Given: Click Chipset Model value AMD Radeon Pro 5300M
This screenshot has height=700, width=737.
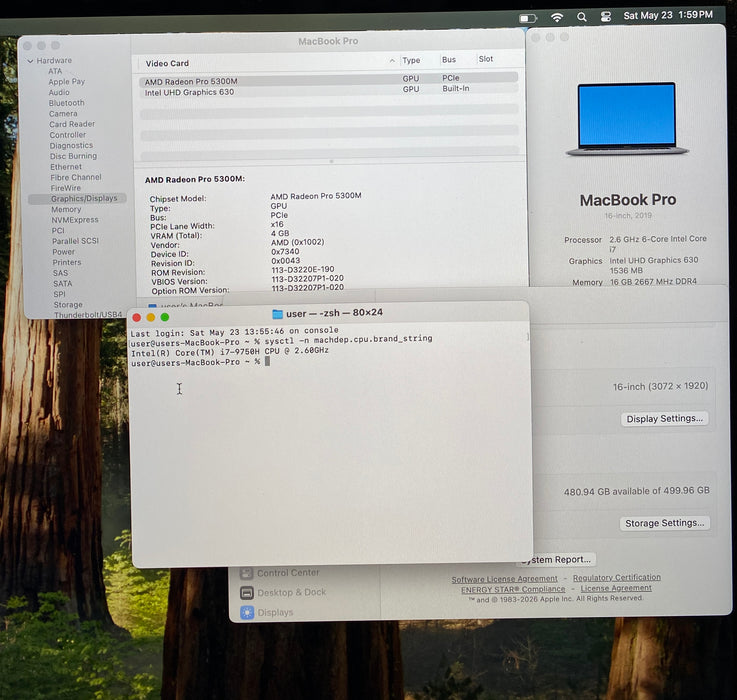Looking at the screenshot, I should pyautogui.click(x=316, y=196).
